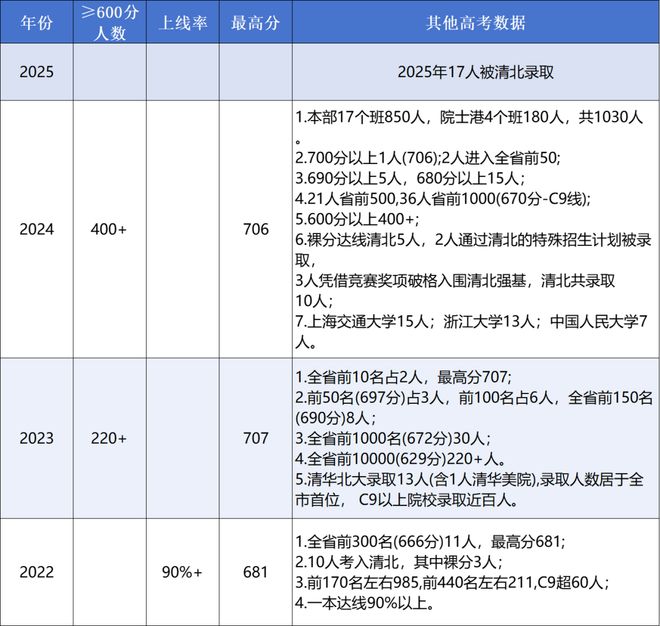Select the ≥600分人数 column header
The width and height of the screenshot is (660, 626).
pyautogui.click(x=109, y=23)
